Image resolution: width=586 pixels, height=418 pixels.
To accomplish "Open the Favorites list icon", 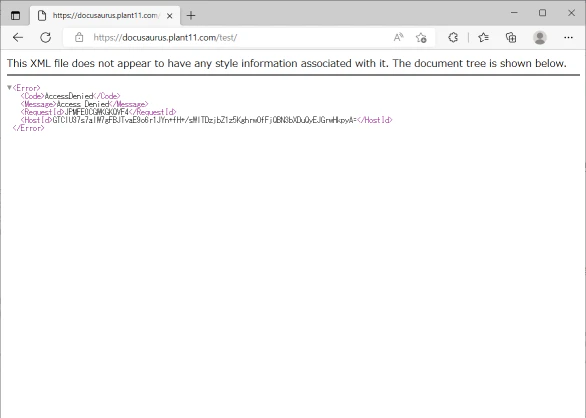I will [483, 37].
